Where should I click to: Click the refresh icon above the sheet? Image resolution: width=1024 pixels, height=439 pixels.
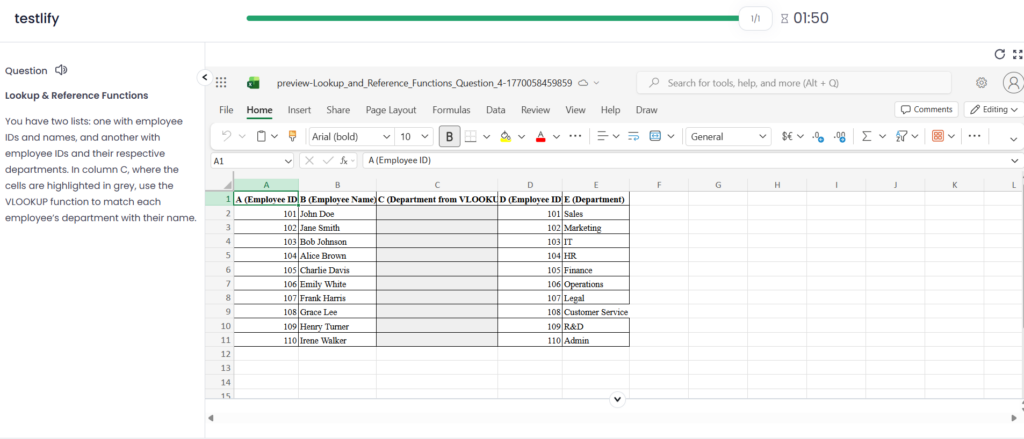pyautogui.click(x=999, y=54)
